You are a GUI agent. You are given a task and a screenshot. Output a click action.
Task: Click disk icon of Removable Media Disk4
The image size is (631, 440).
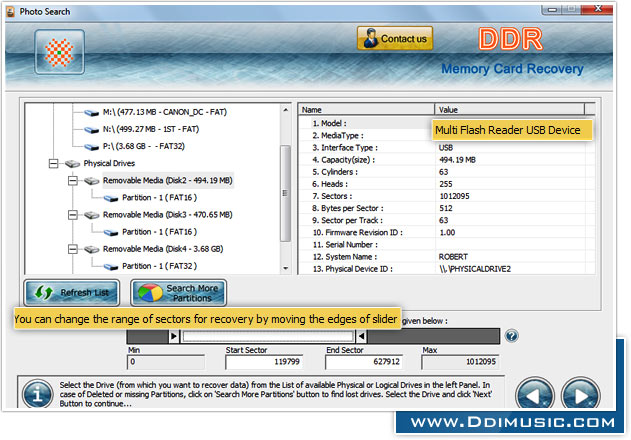tap(92, 249)
